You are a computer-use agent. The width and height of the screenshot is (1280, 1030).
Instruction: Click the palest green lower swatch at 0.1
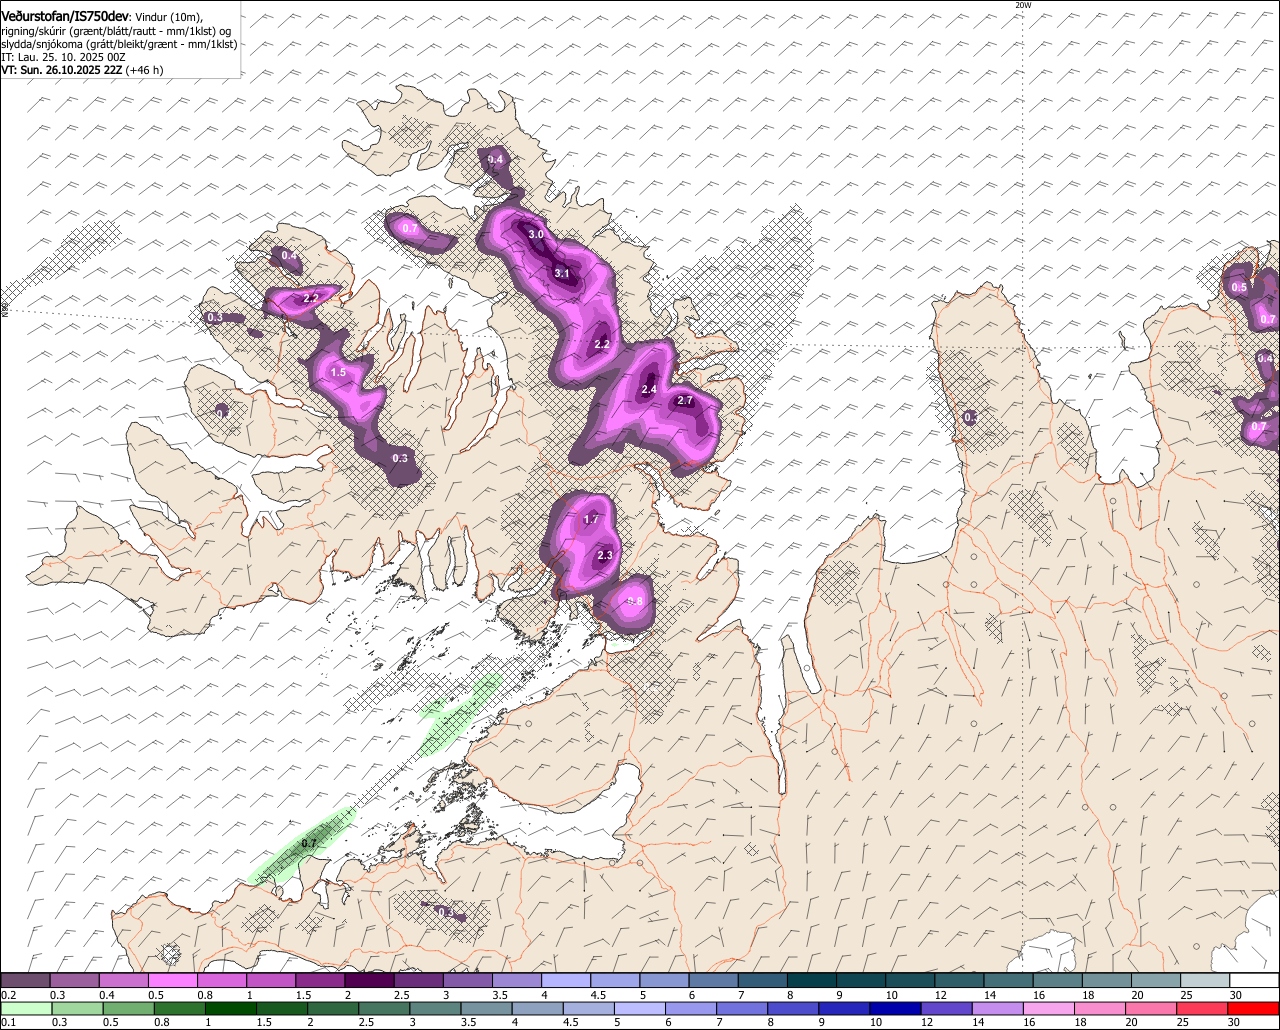point(25,1008)
